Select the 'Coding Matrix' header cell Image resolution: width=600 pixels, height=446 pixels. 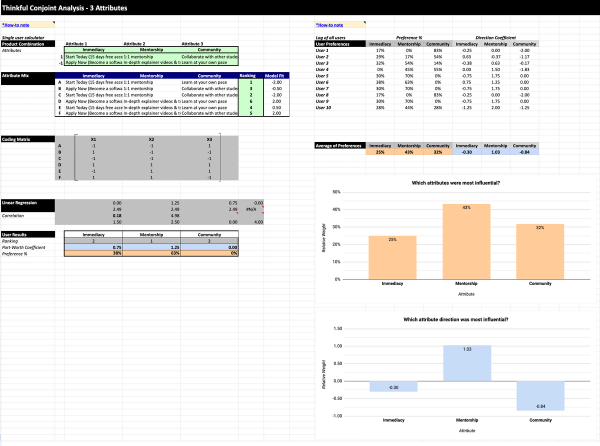point(28,139)
